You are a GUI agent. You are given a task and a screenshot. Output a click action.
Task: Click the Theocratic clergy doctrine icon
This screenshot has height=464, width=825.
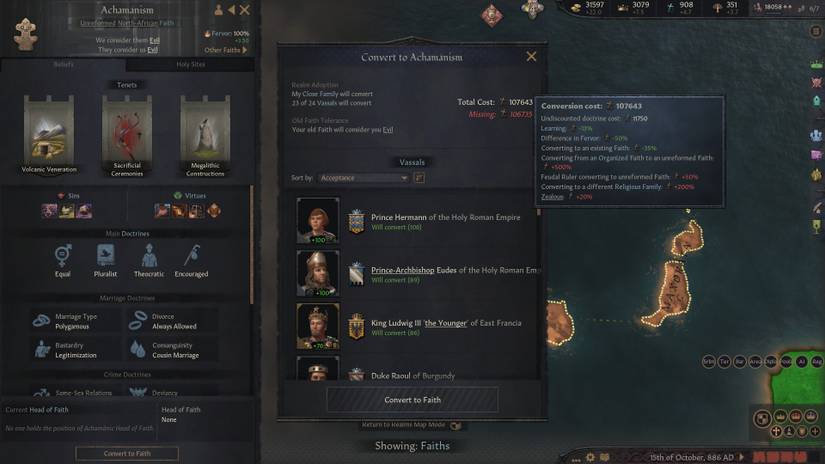[149, 255]
